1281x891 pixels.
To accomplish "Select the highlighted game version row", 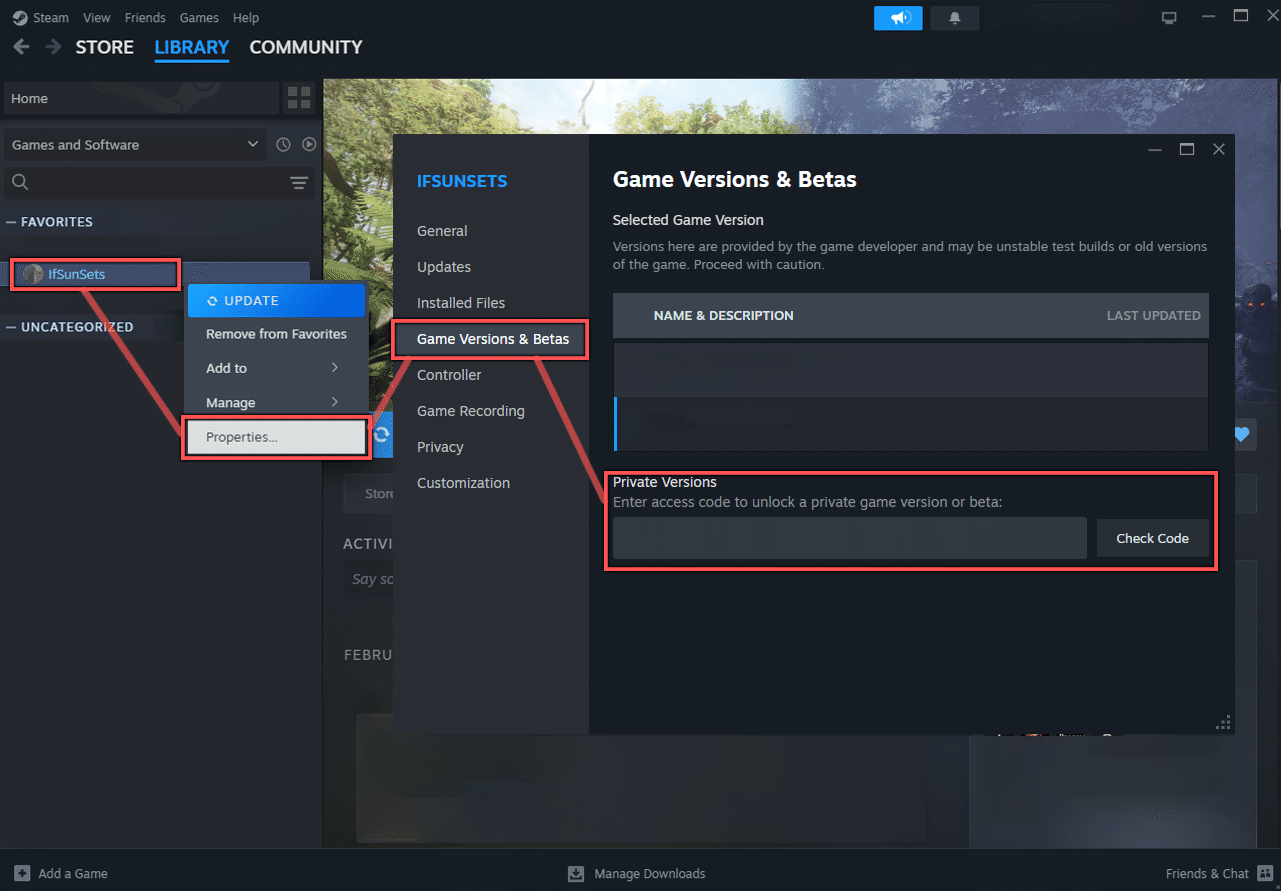I will [911, 424].
